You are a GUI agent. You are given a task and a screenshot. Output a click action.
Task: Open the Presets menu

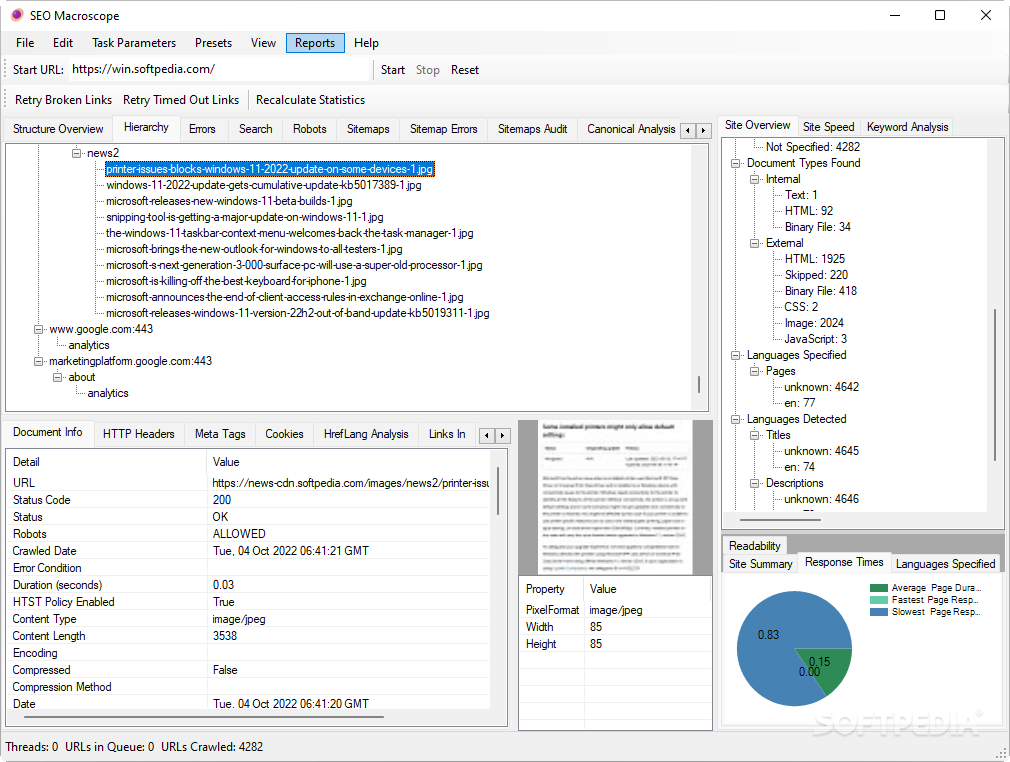pos(213,43)
